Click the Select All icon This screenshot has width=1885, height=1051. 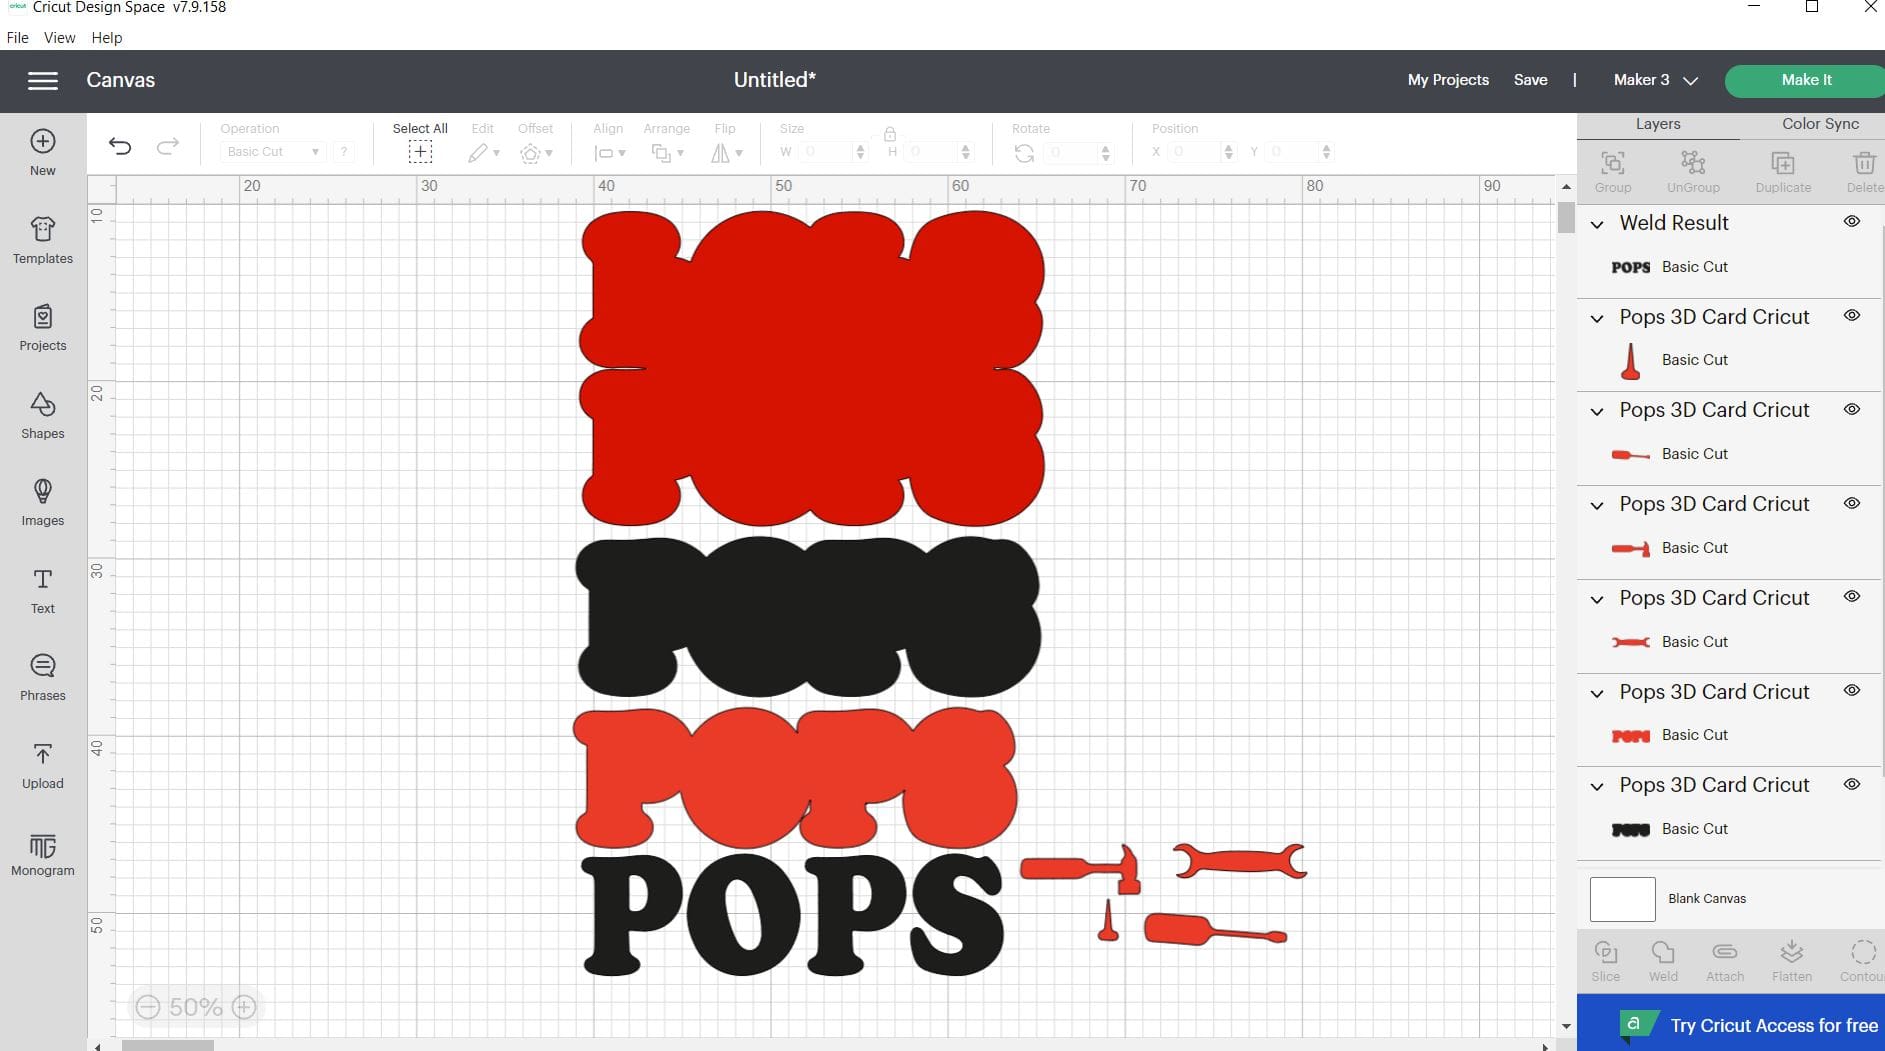[420, 152]
